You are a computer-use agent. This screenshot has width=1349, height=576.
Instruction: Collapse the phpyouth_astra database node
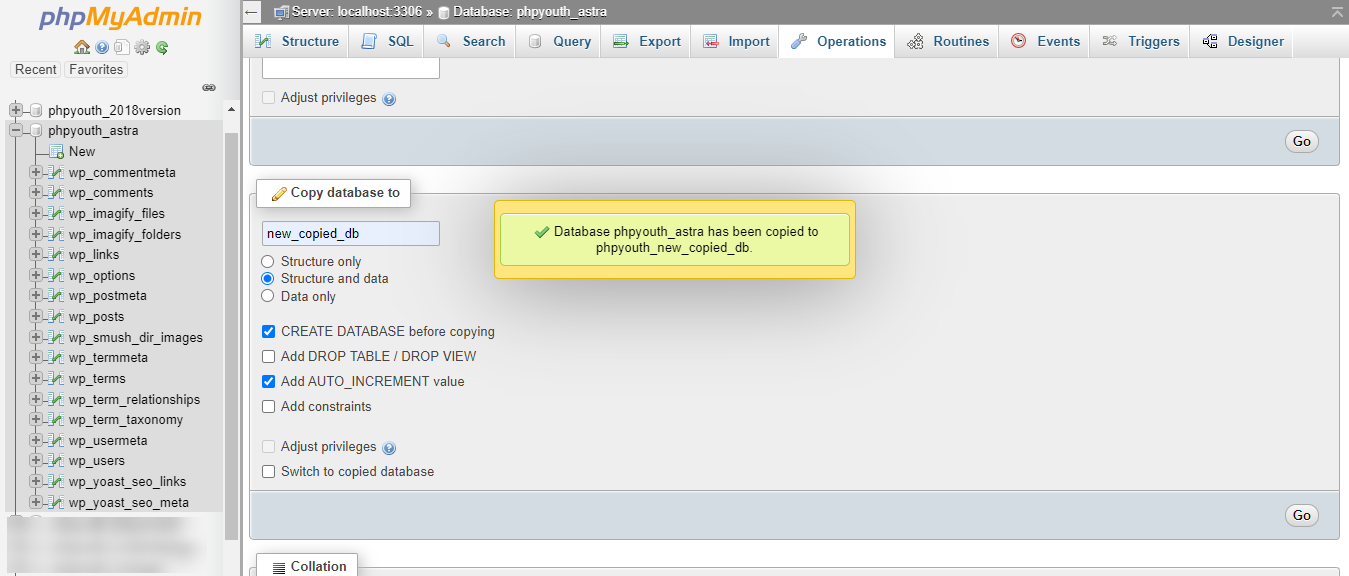point(15,131)
